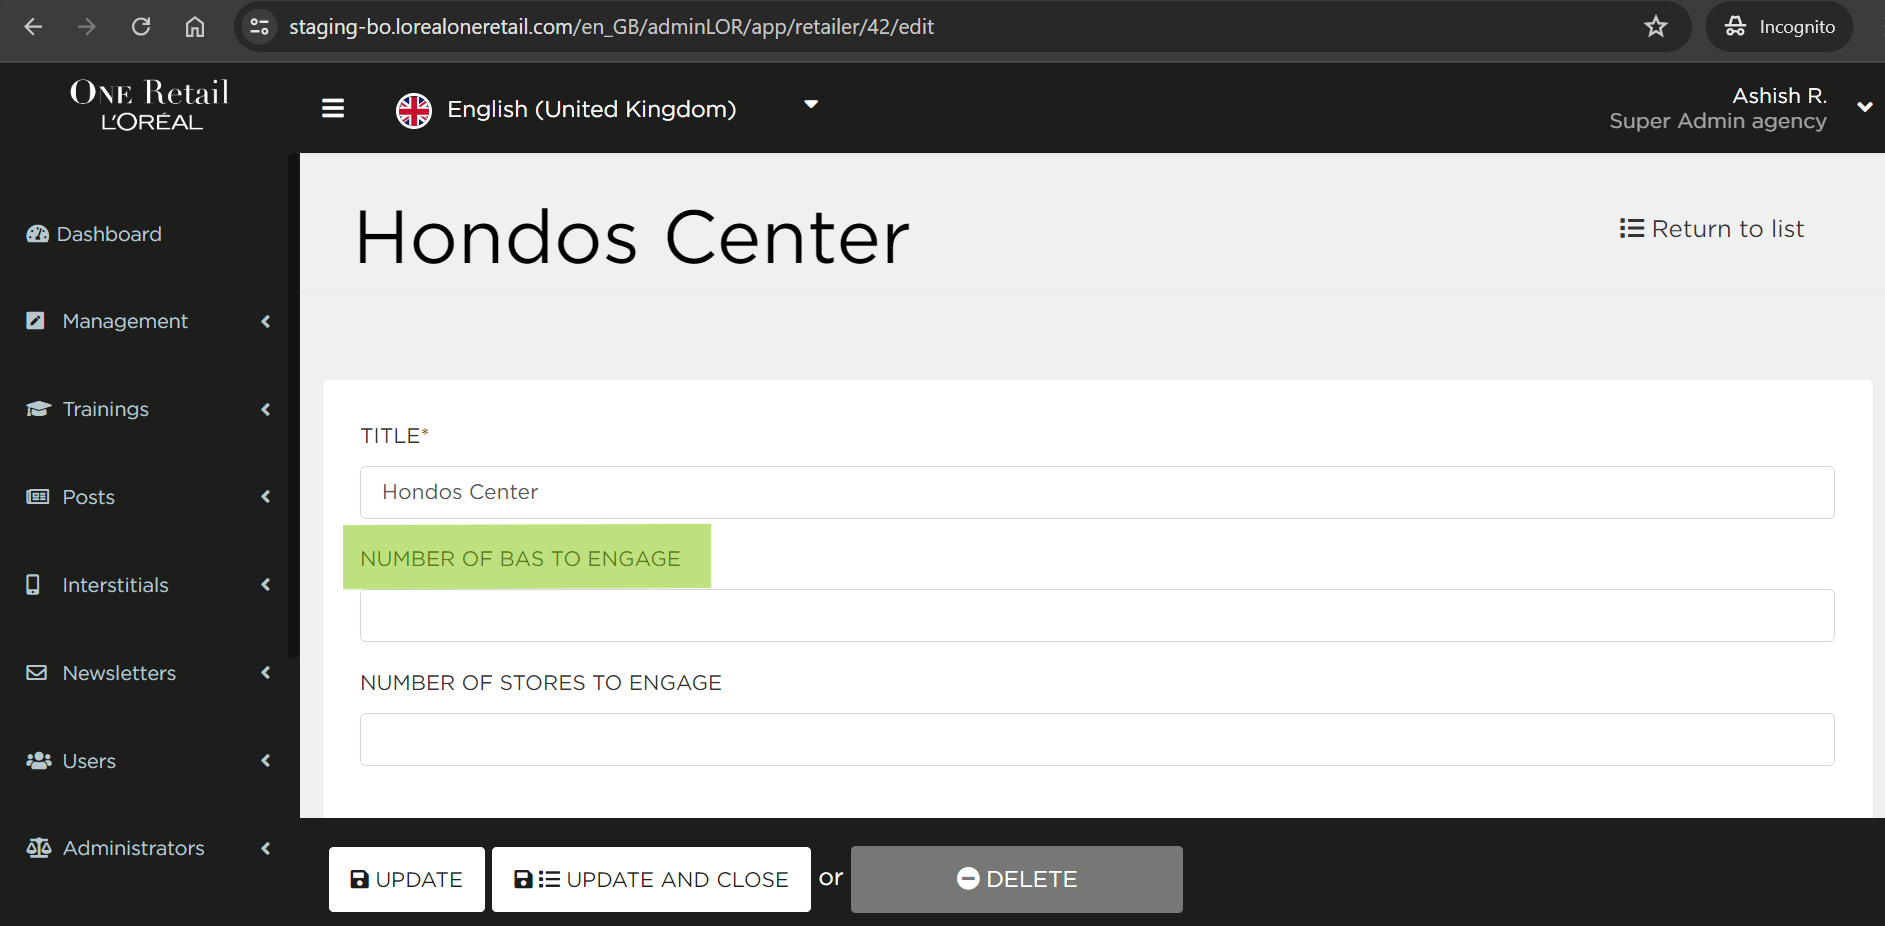
Task: Click the Interstitials mobile phone icon
Action: pyautogui.click(x=33, y=585)
